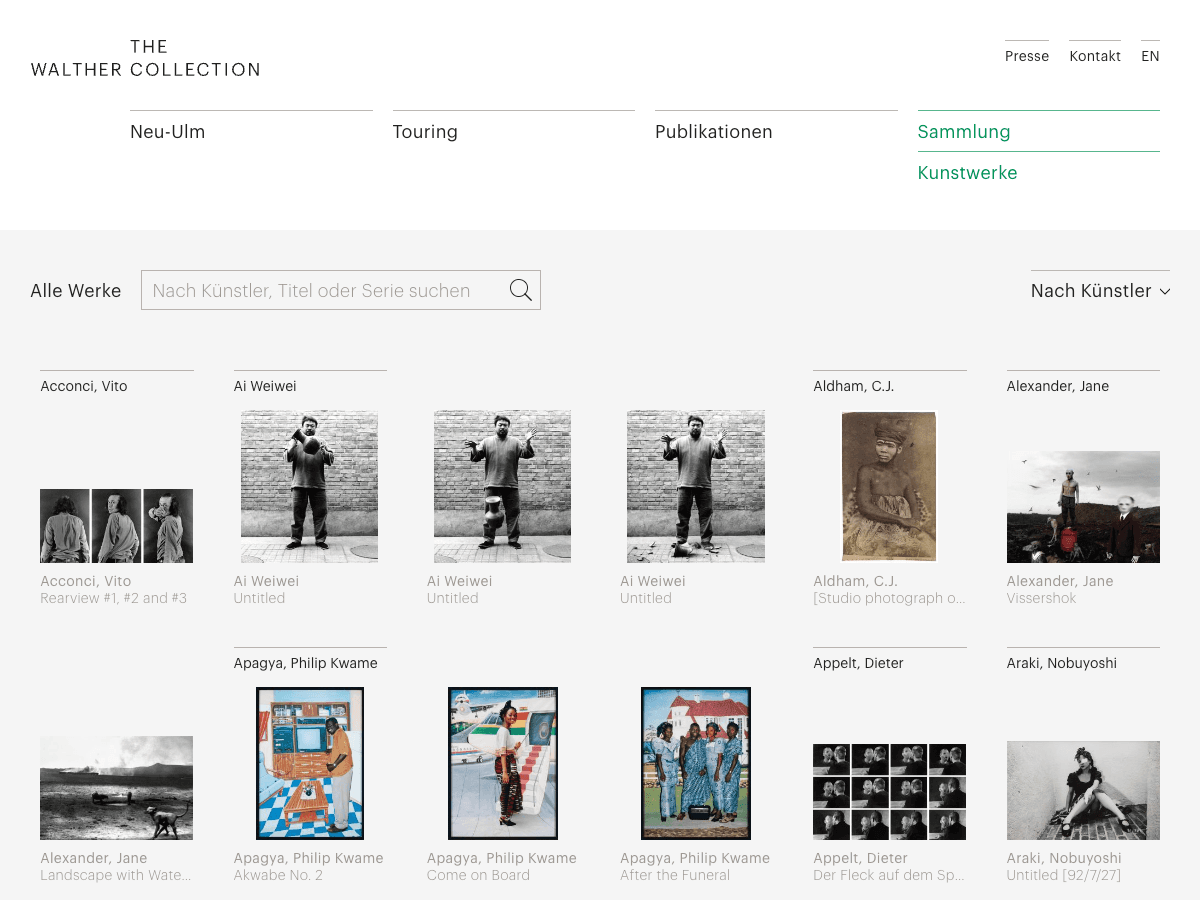The height and width of the screenshot is (900, 1200).
Task: Open the Publikationen menu item
Action: click(714, 132)
